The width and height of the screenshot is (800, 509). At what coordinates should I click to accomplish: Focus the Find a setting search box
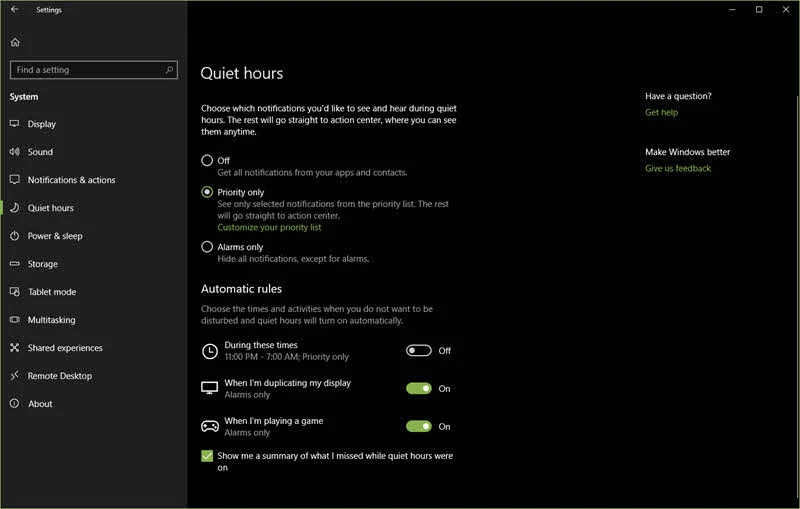(x=93, y=70)
